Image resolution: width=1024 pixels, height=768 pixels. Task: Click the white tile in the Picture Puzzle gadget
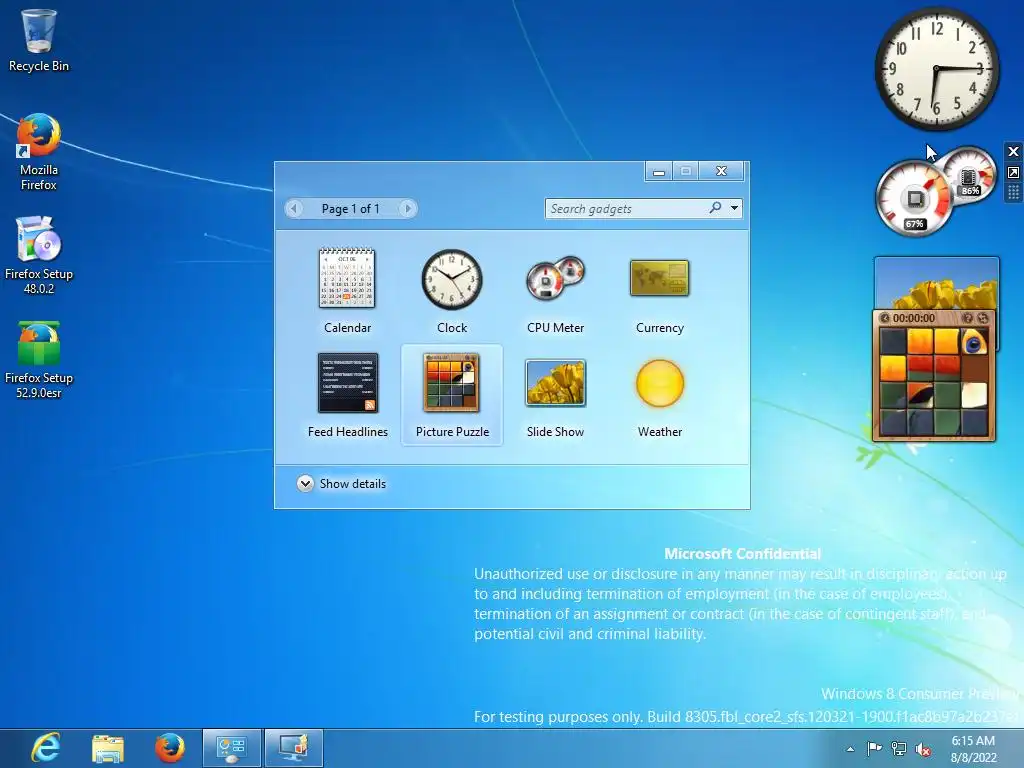[x=974, y=395]
